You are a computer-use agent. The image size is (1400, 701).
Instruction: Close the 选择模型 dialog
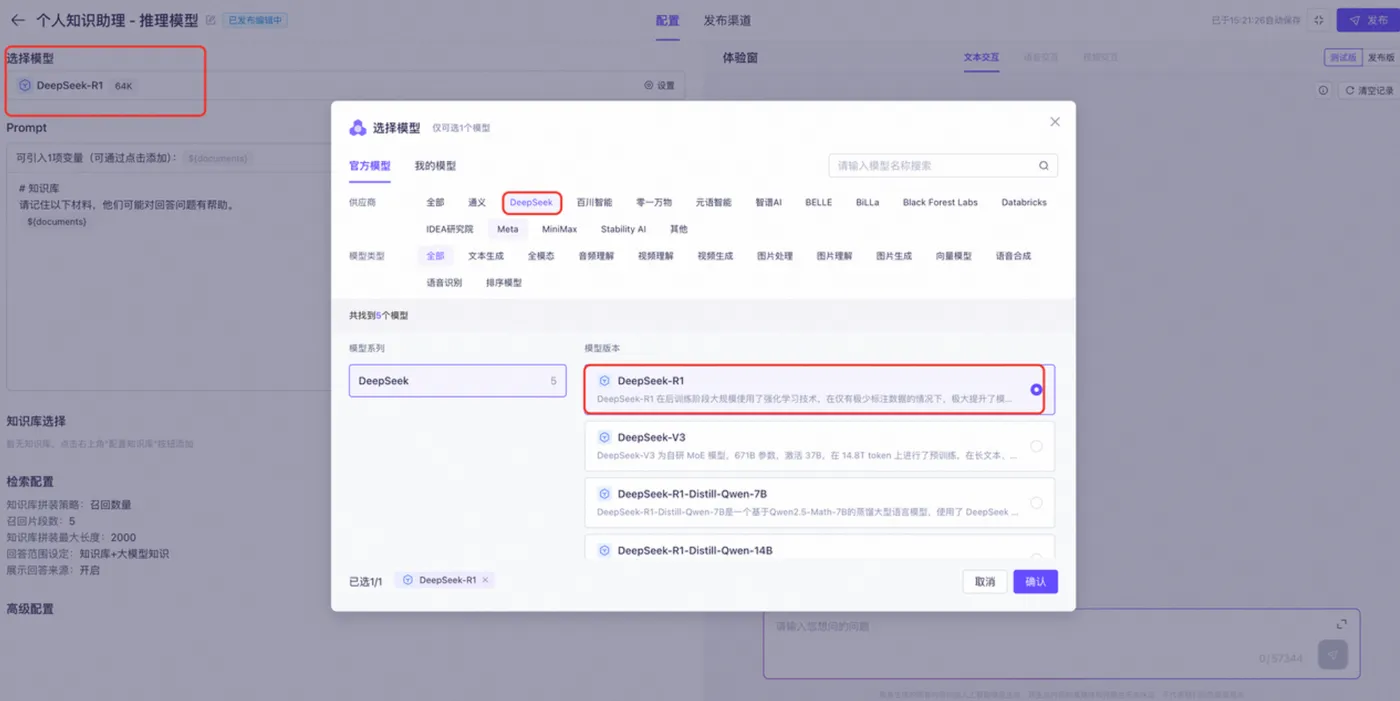[1054, 122]
